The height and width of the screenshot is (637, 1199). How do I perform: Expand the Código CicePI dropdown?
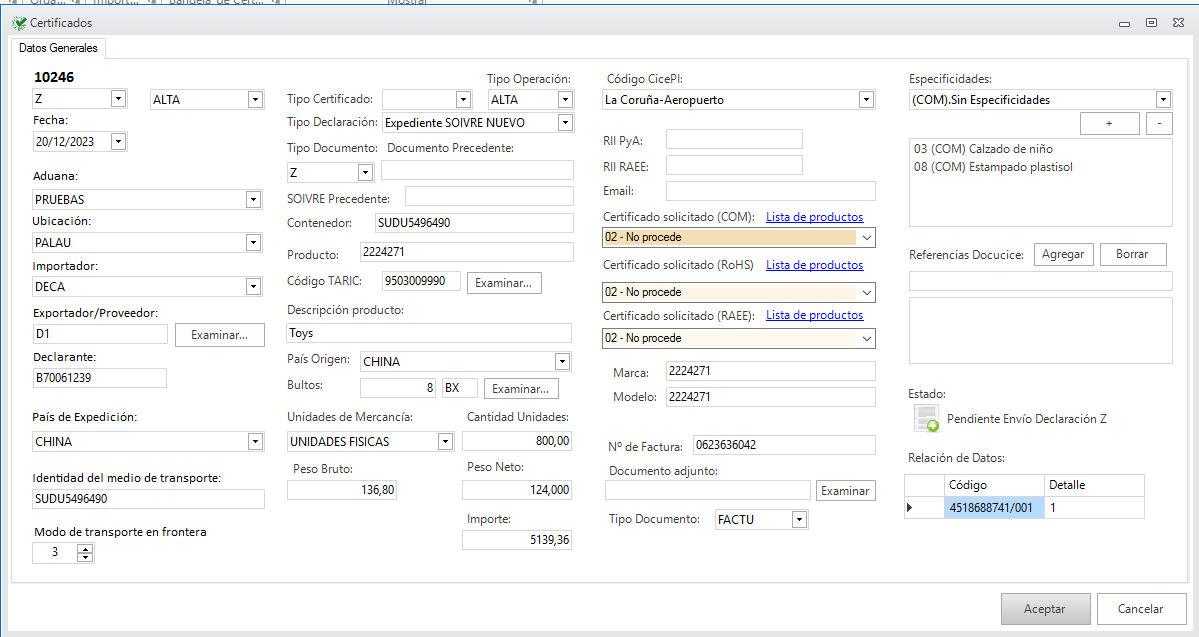(865, 100)
